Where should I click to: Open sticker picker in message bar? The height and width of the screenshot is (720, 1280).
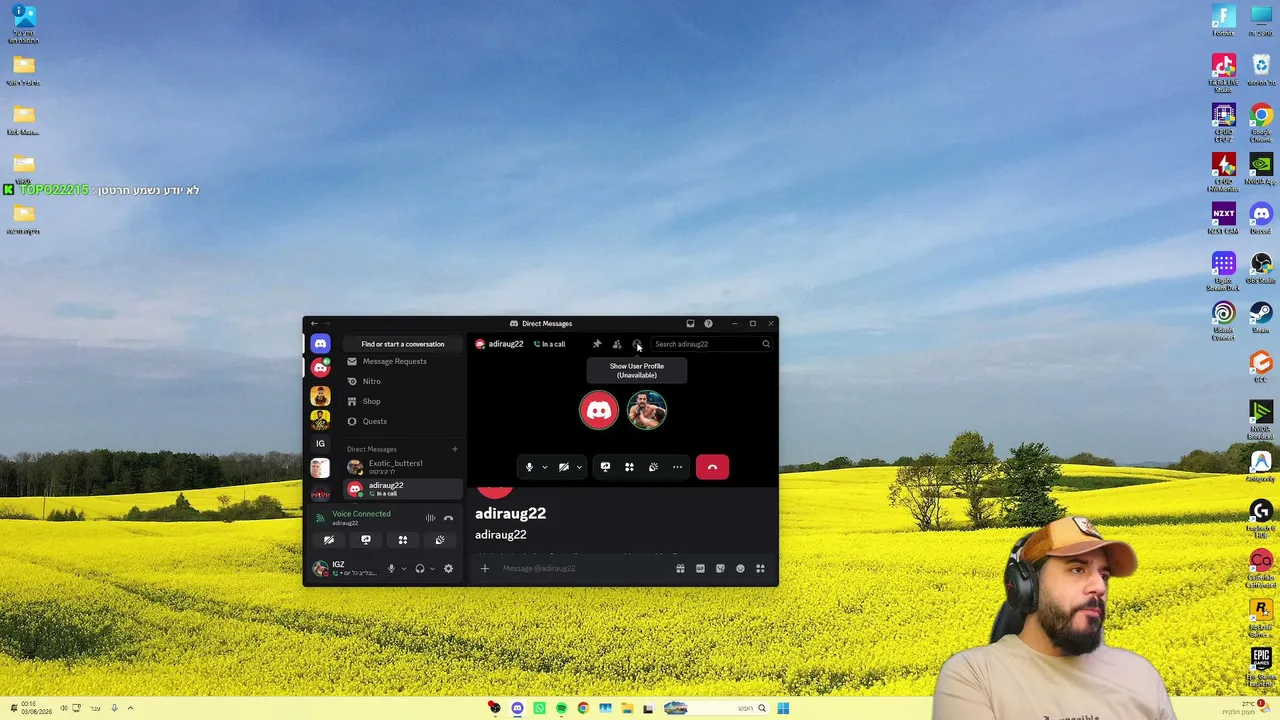point(720,569)
